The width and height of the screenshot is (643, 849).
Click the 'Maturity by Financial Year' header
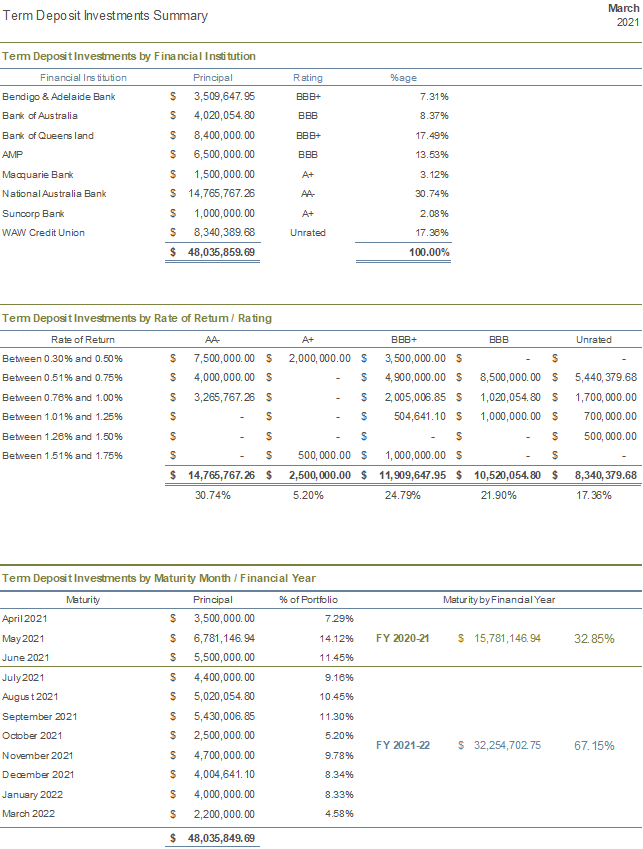coord(498,599)
